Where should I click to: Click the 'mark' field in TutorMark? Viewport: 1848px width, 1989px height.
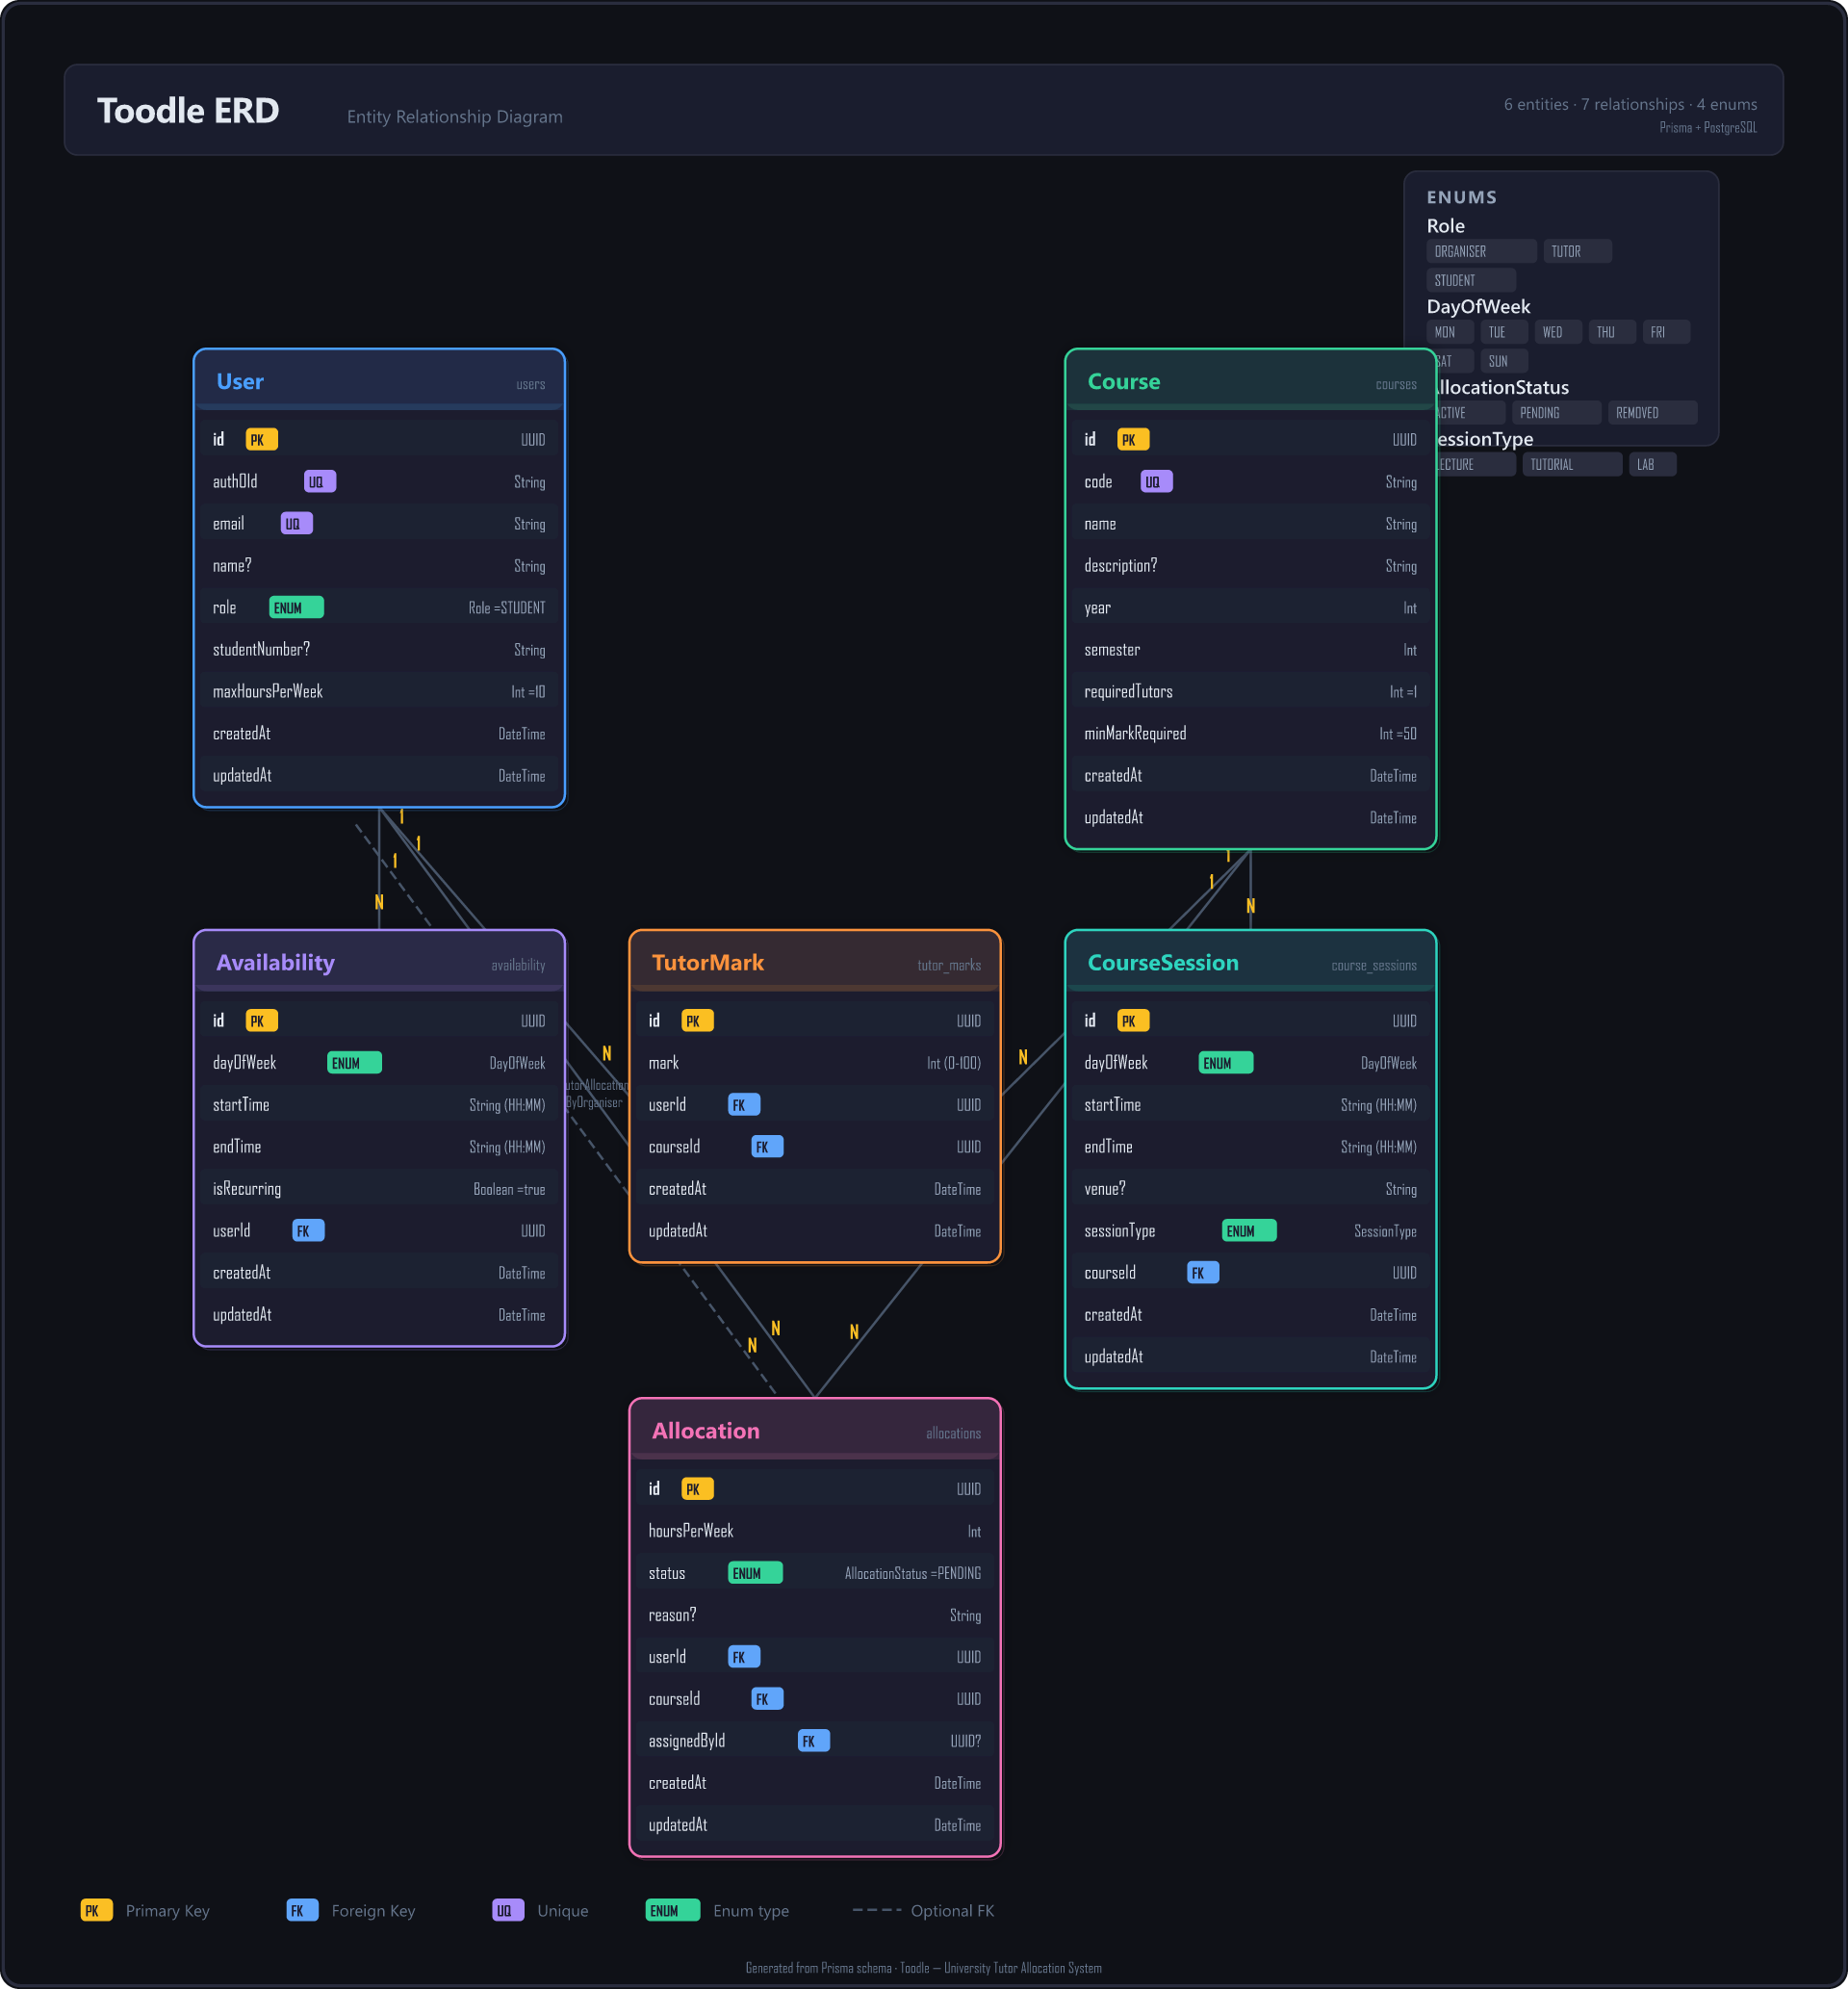663,1063
